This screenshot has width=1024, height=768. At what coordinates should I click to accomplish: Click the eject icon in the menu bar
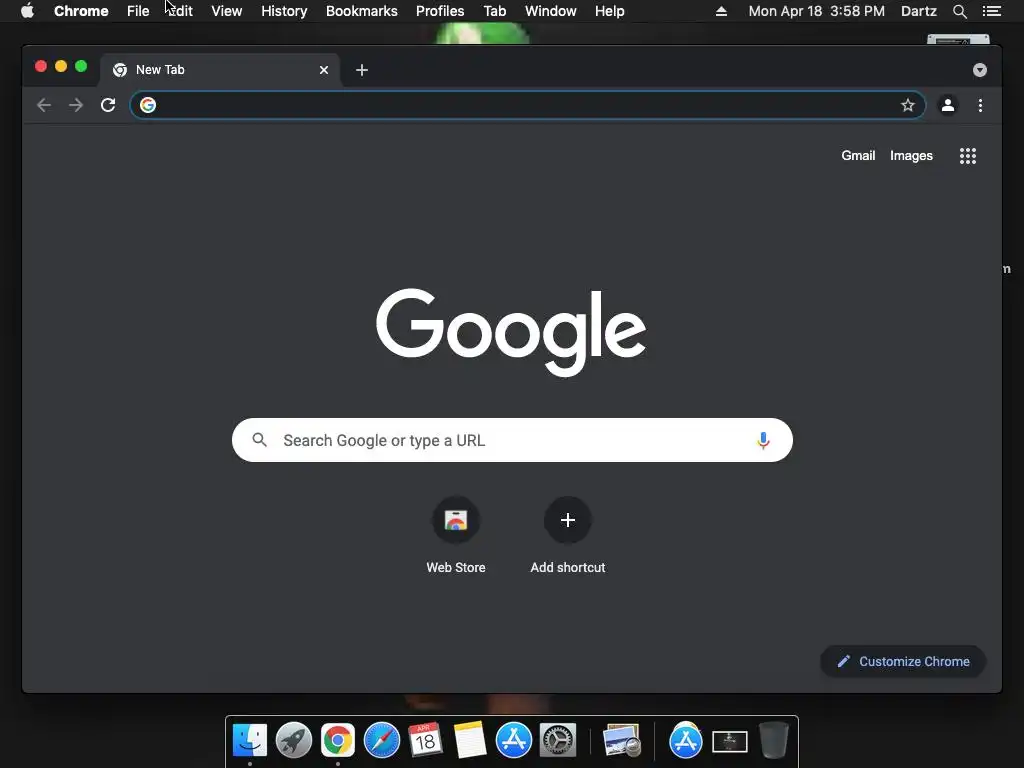click(721, 11)
